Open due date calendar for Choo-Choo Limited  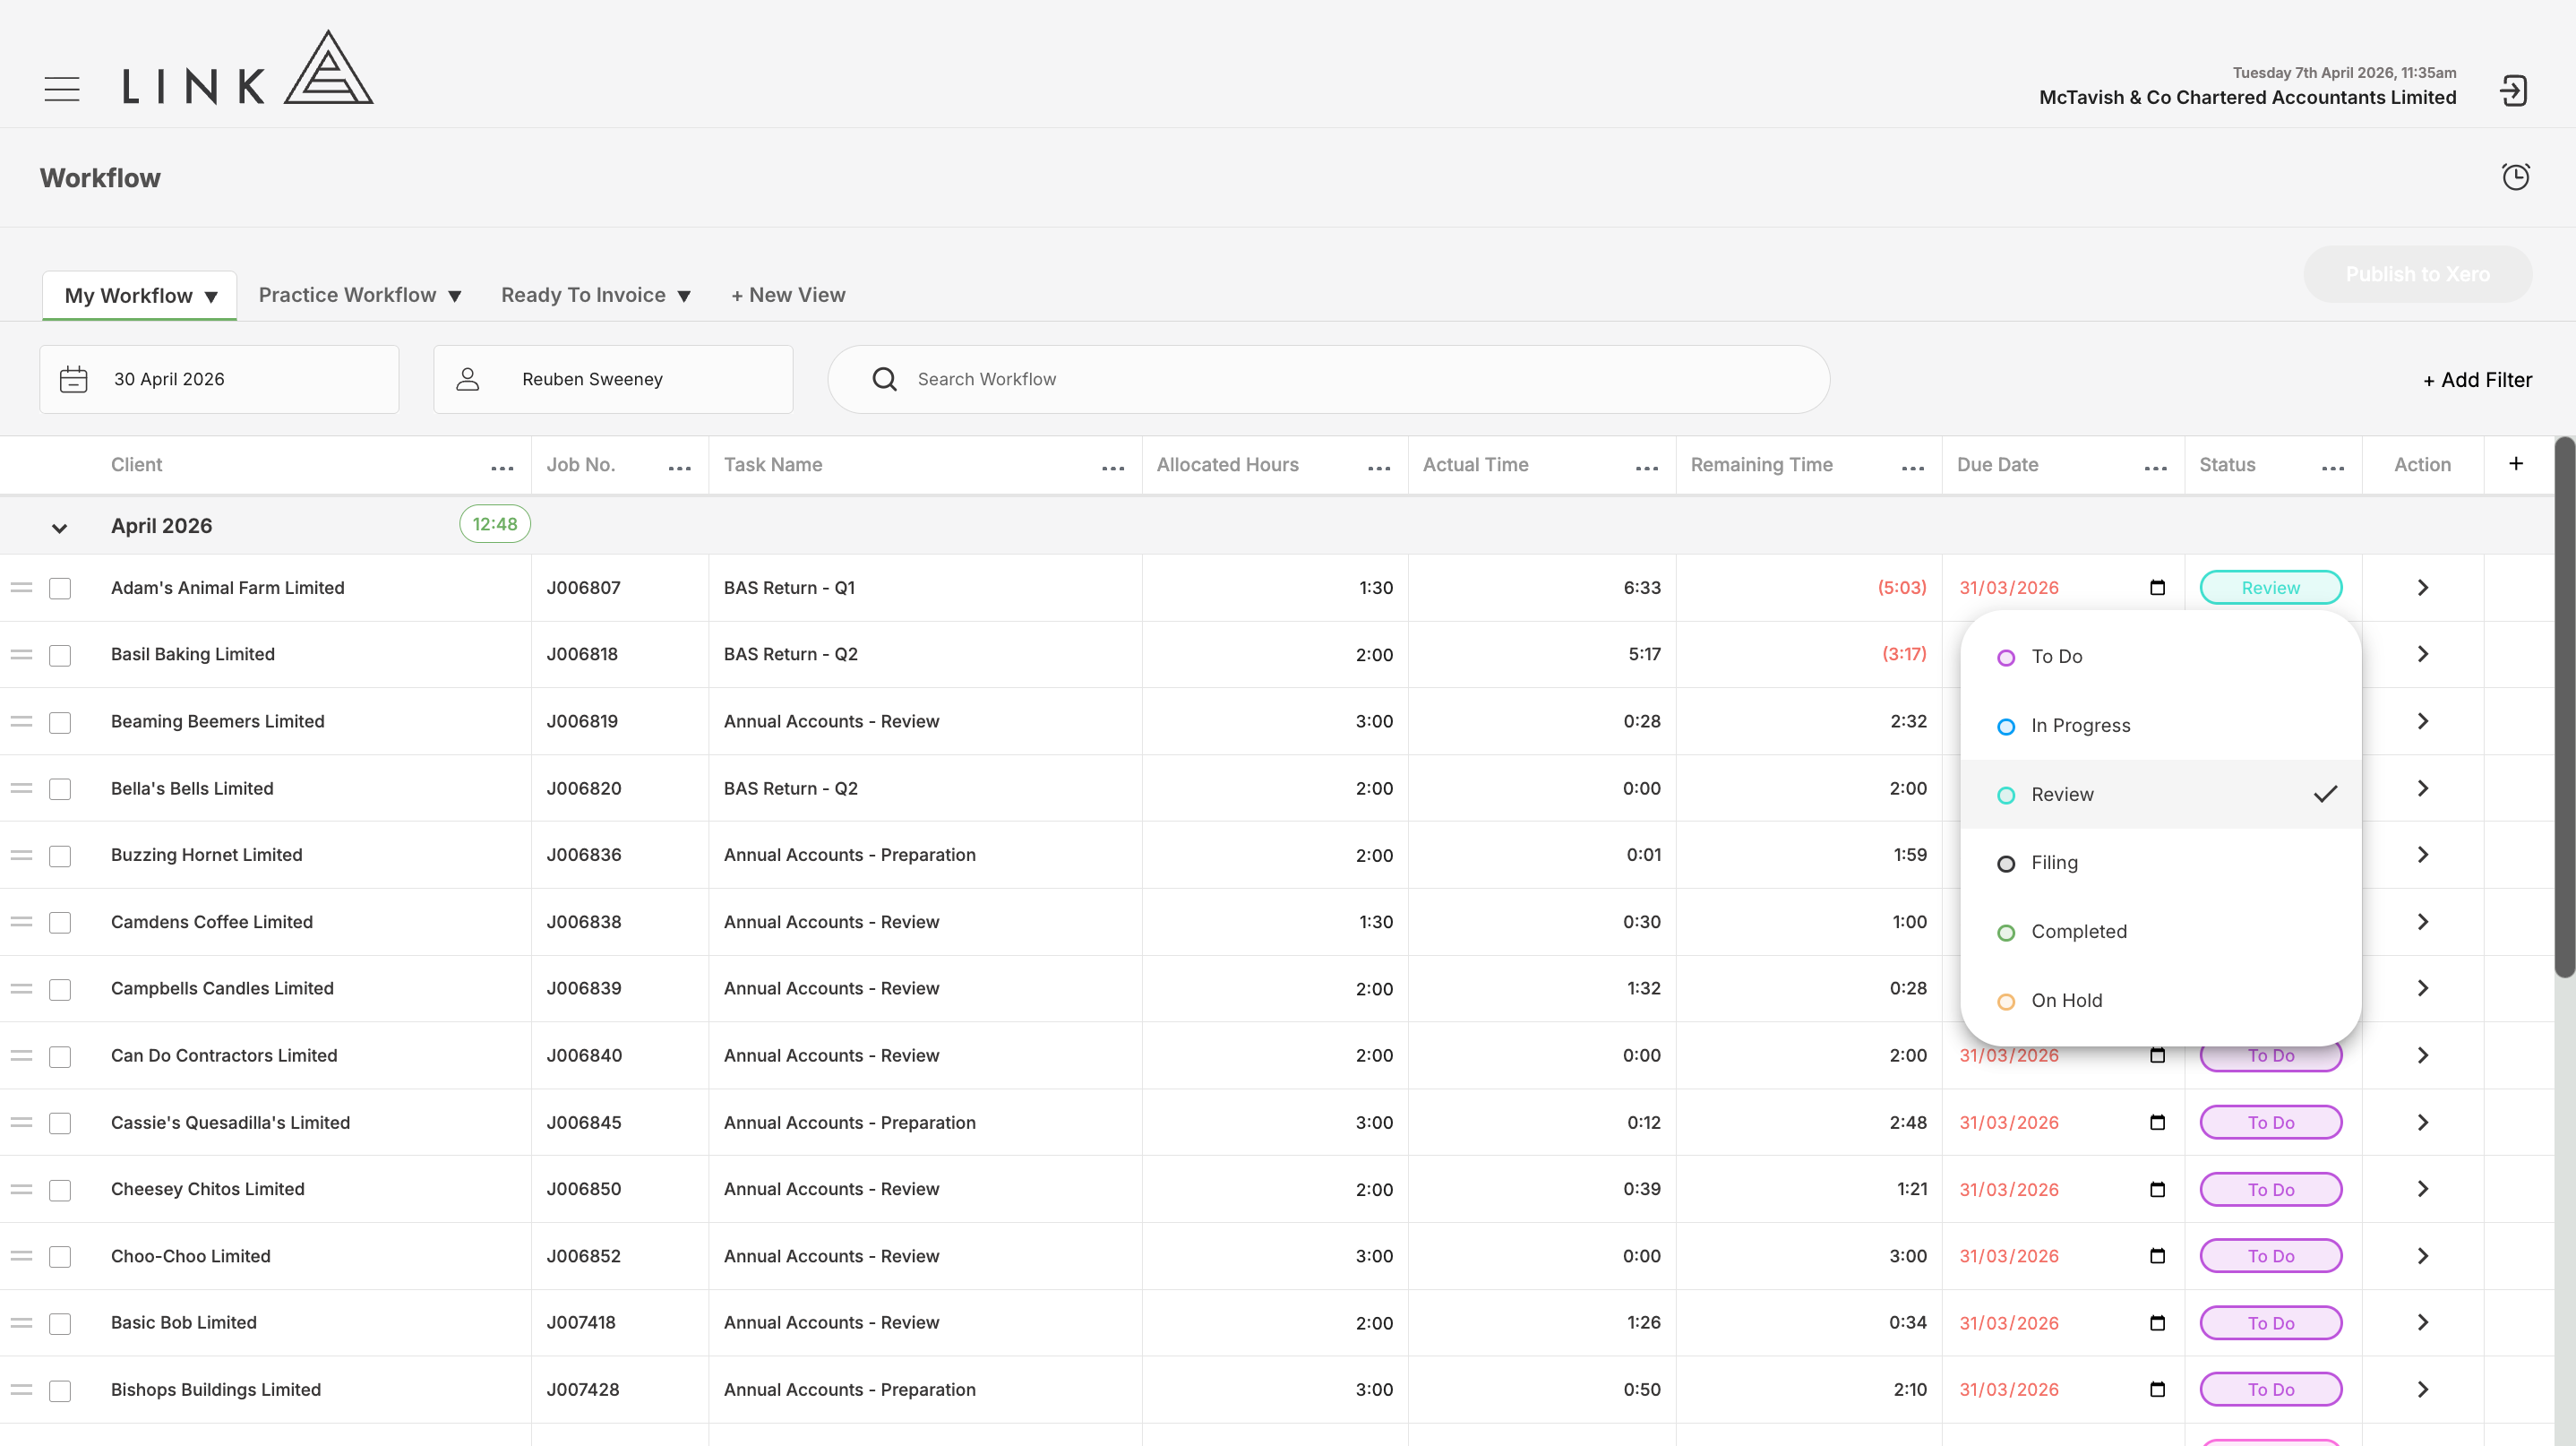(2157, 1256)
